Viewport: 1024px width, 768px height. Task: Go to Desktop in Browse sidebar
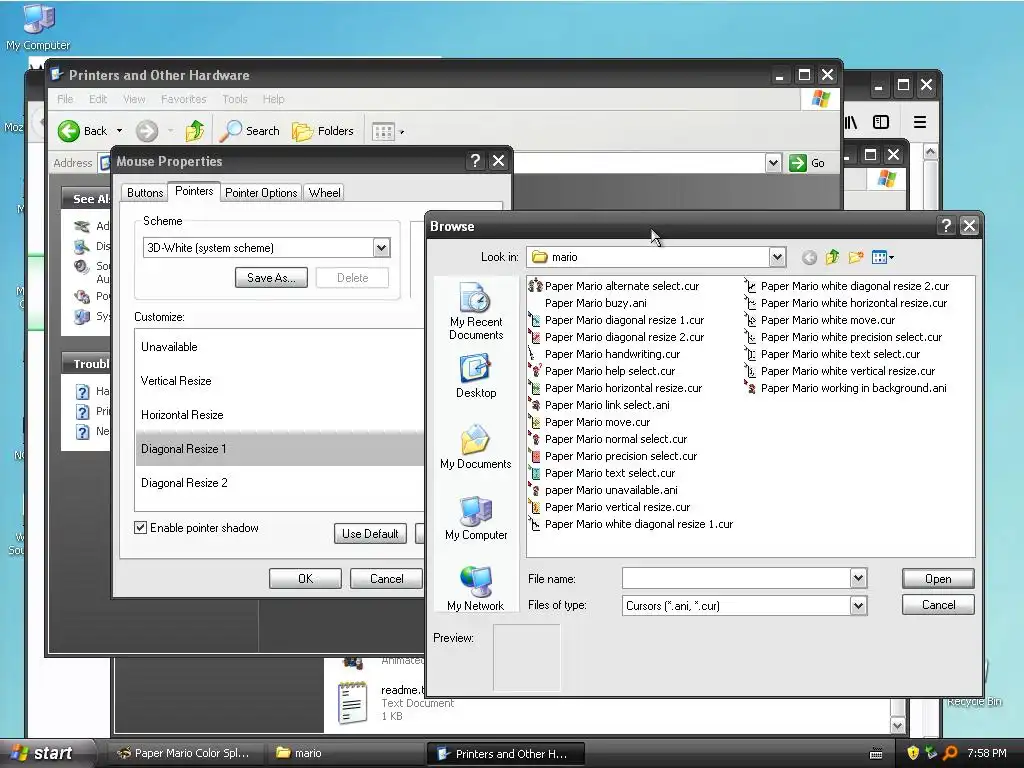[x=475, y=376]
